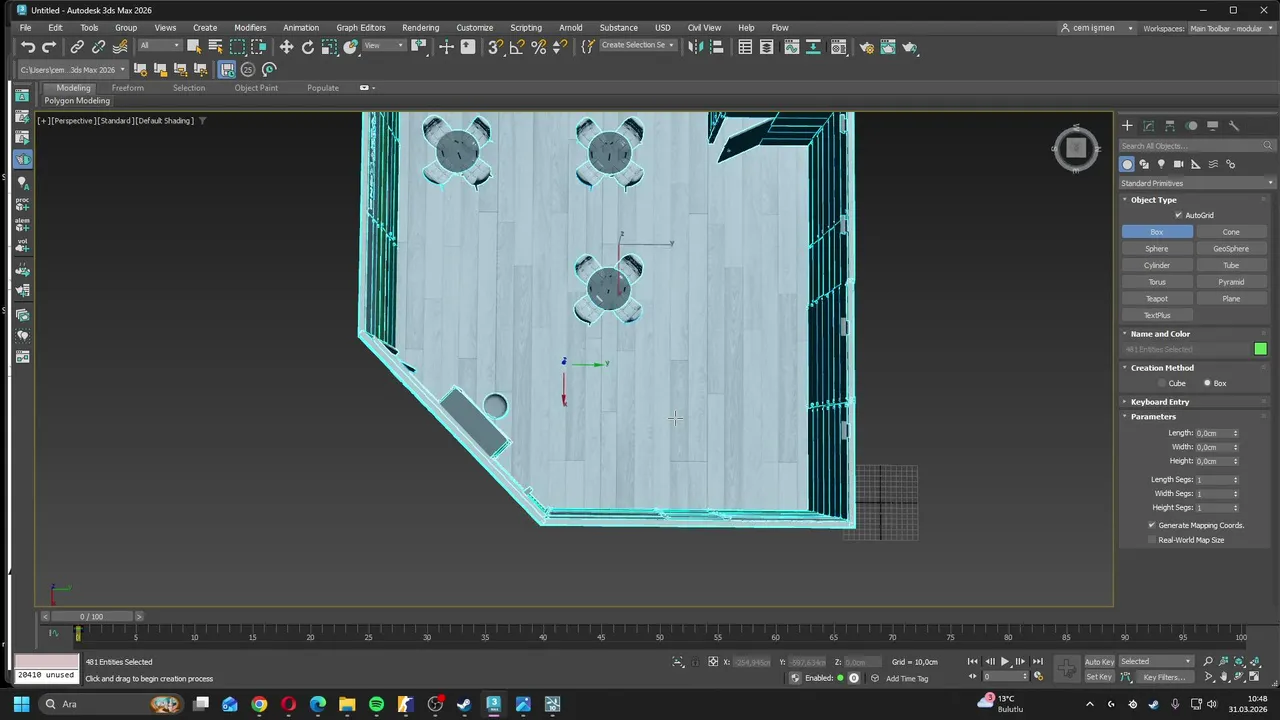Enable Real-World Map Size checkbox
1280x720 pixels.
(x=1152, y=540)
